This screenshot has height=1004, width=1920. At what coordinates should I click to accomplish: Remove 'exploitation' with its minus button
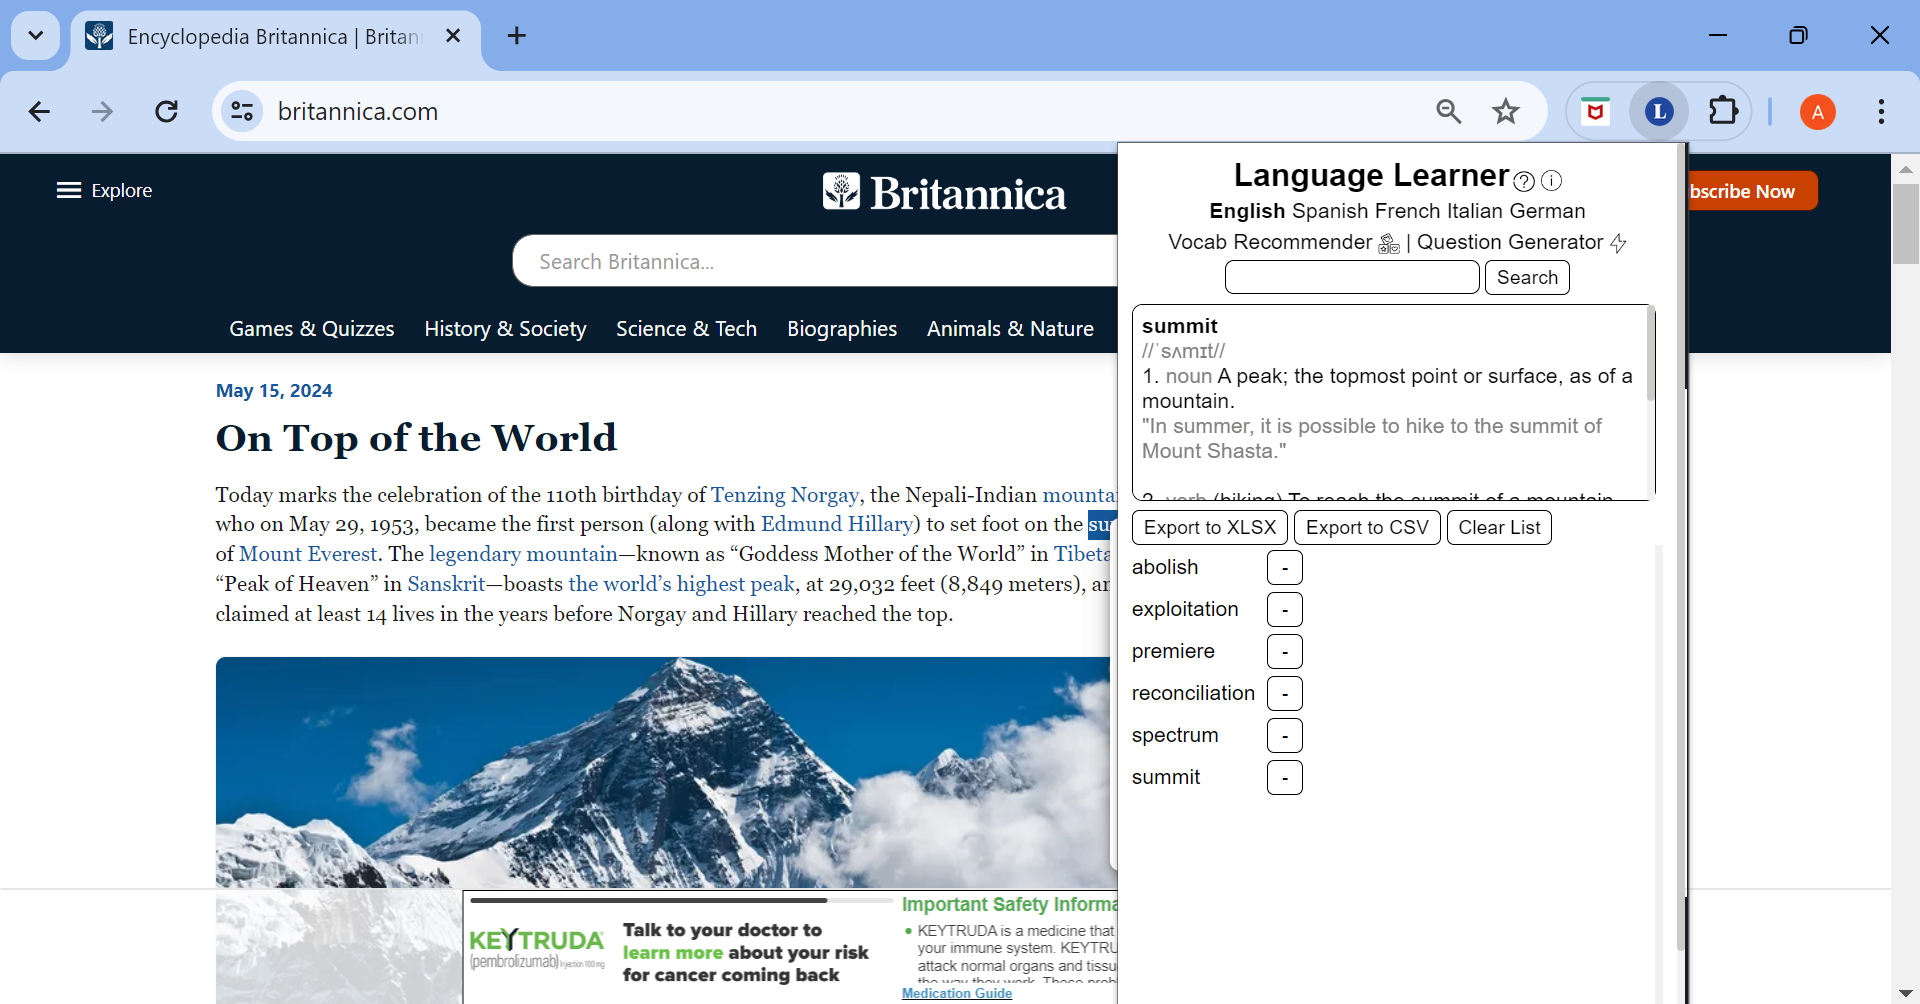click(1285, 610)
